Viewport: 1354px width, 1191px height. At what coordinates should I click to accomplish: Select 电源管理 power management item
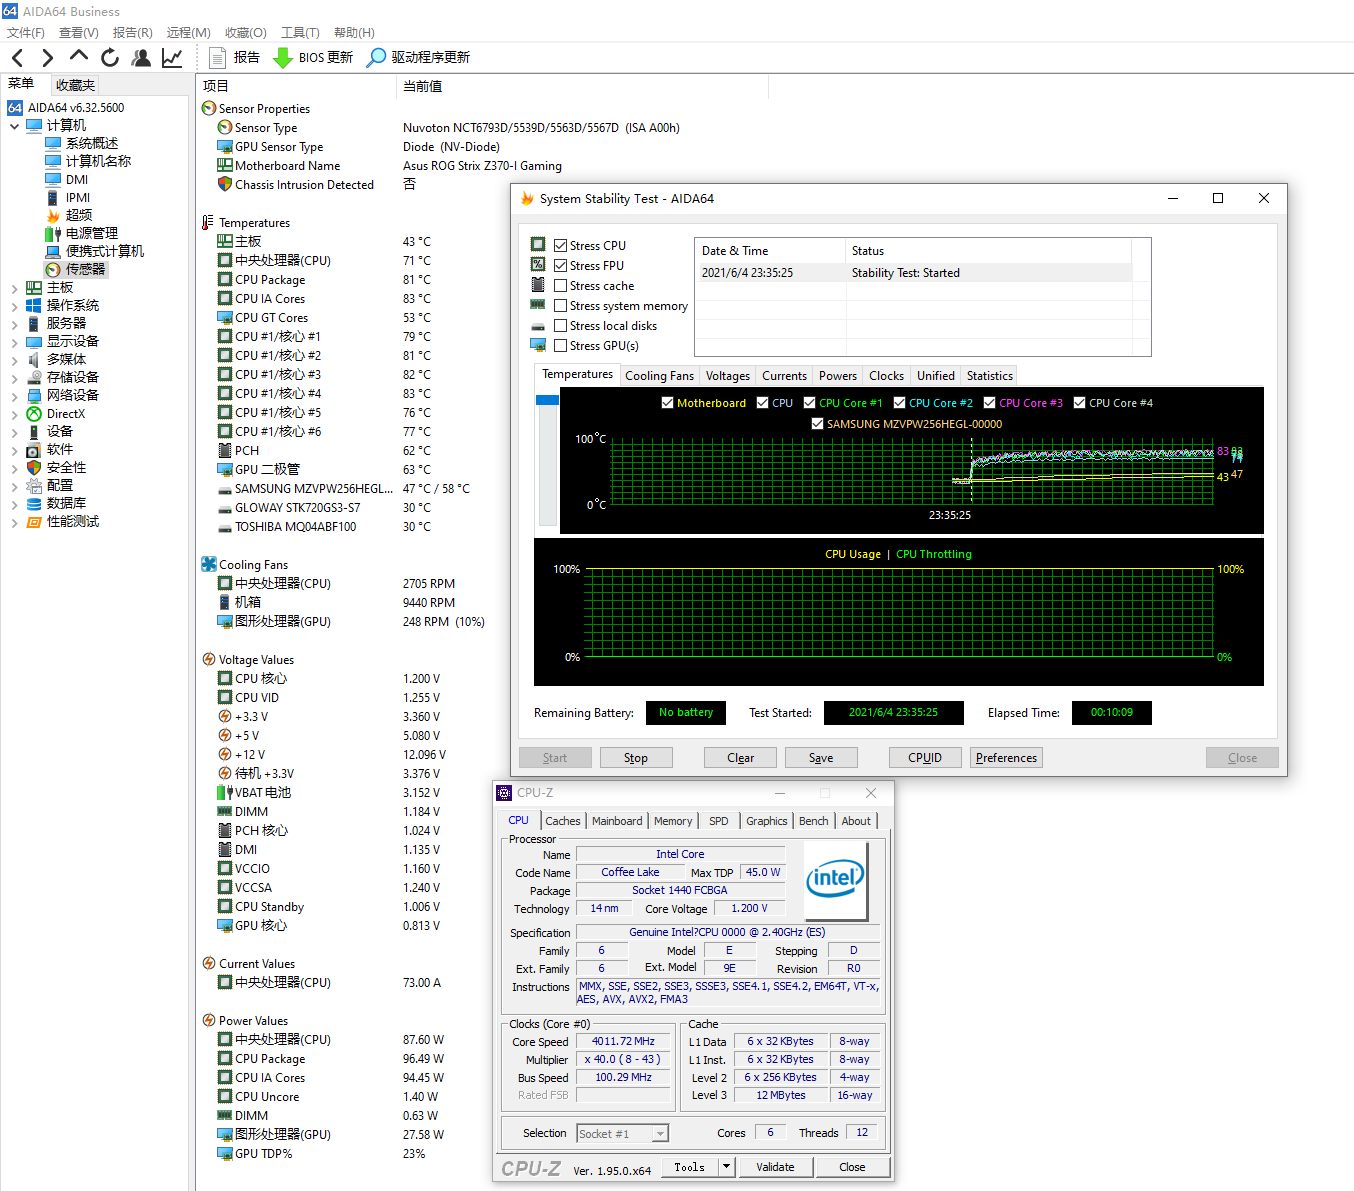(82, 233)
